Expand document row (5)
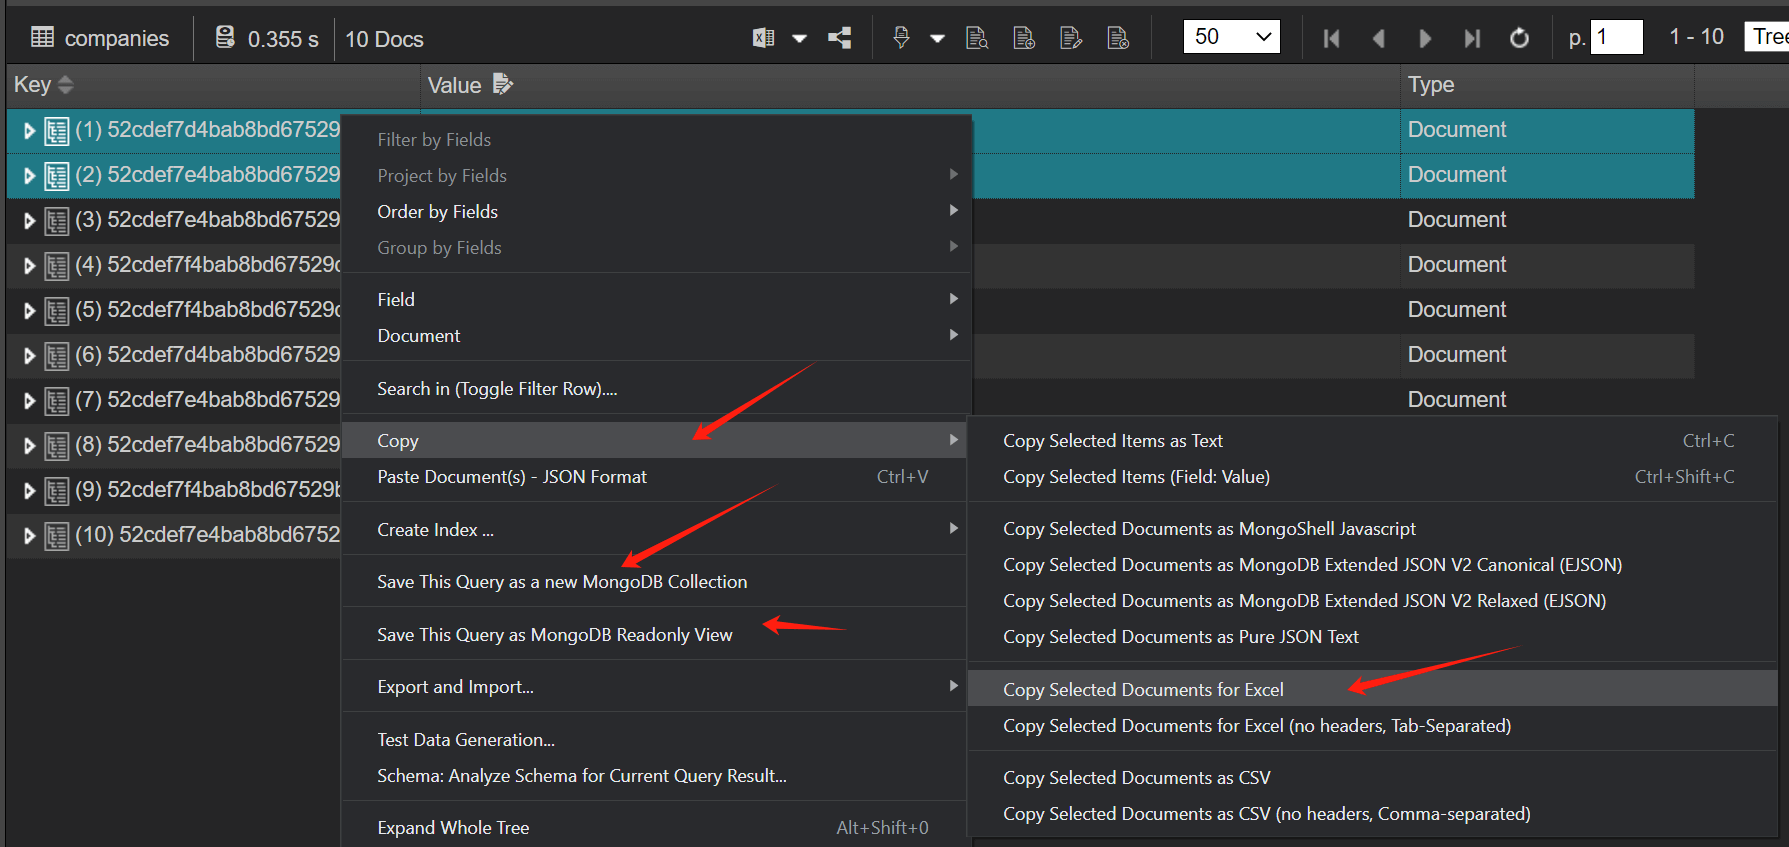This screenshot has height=847, width=1789. tap(29, 311)
